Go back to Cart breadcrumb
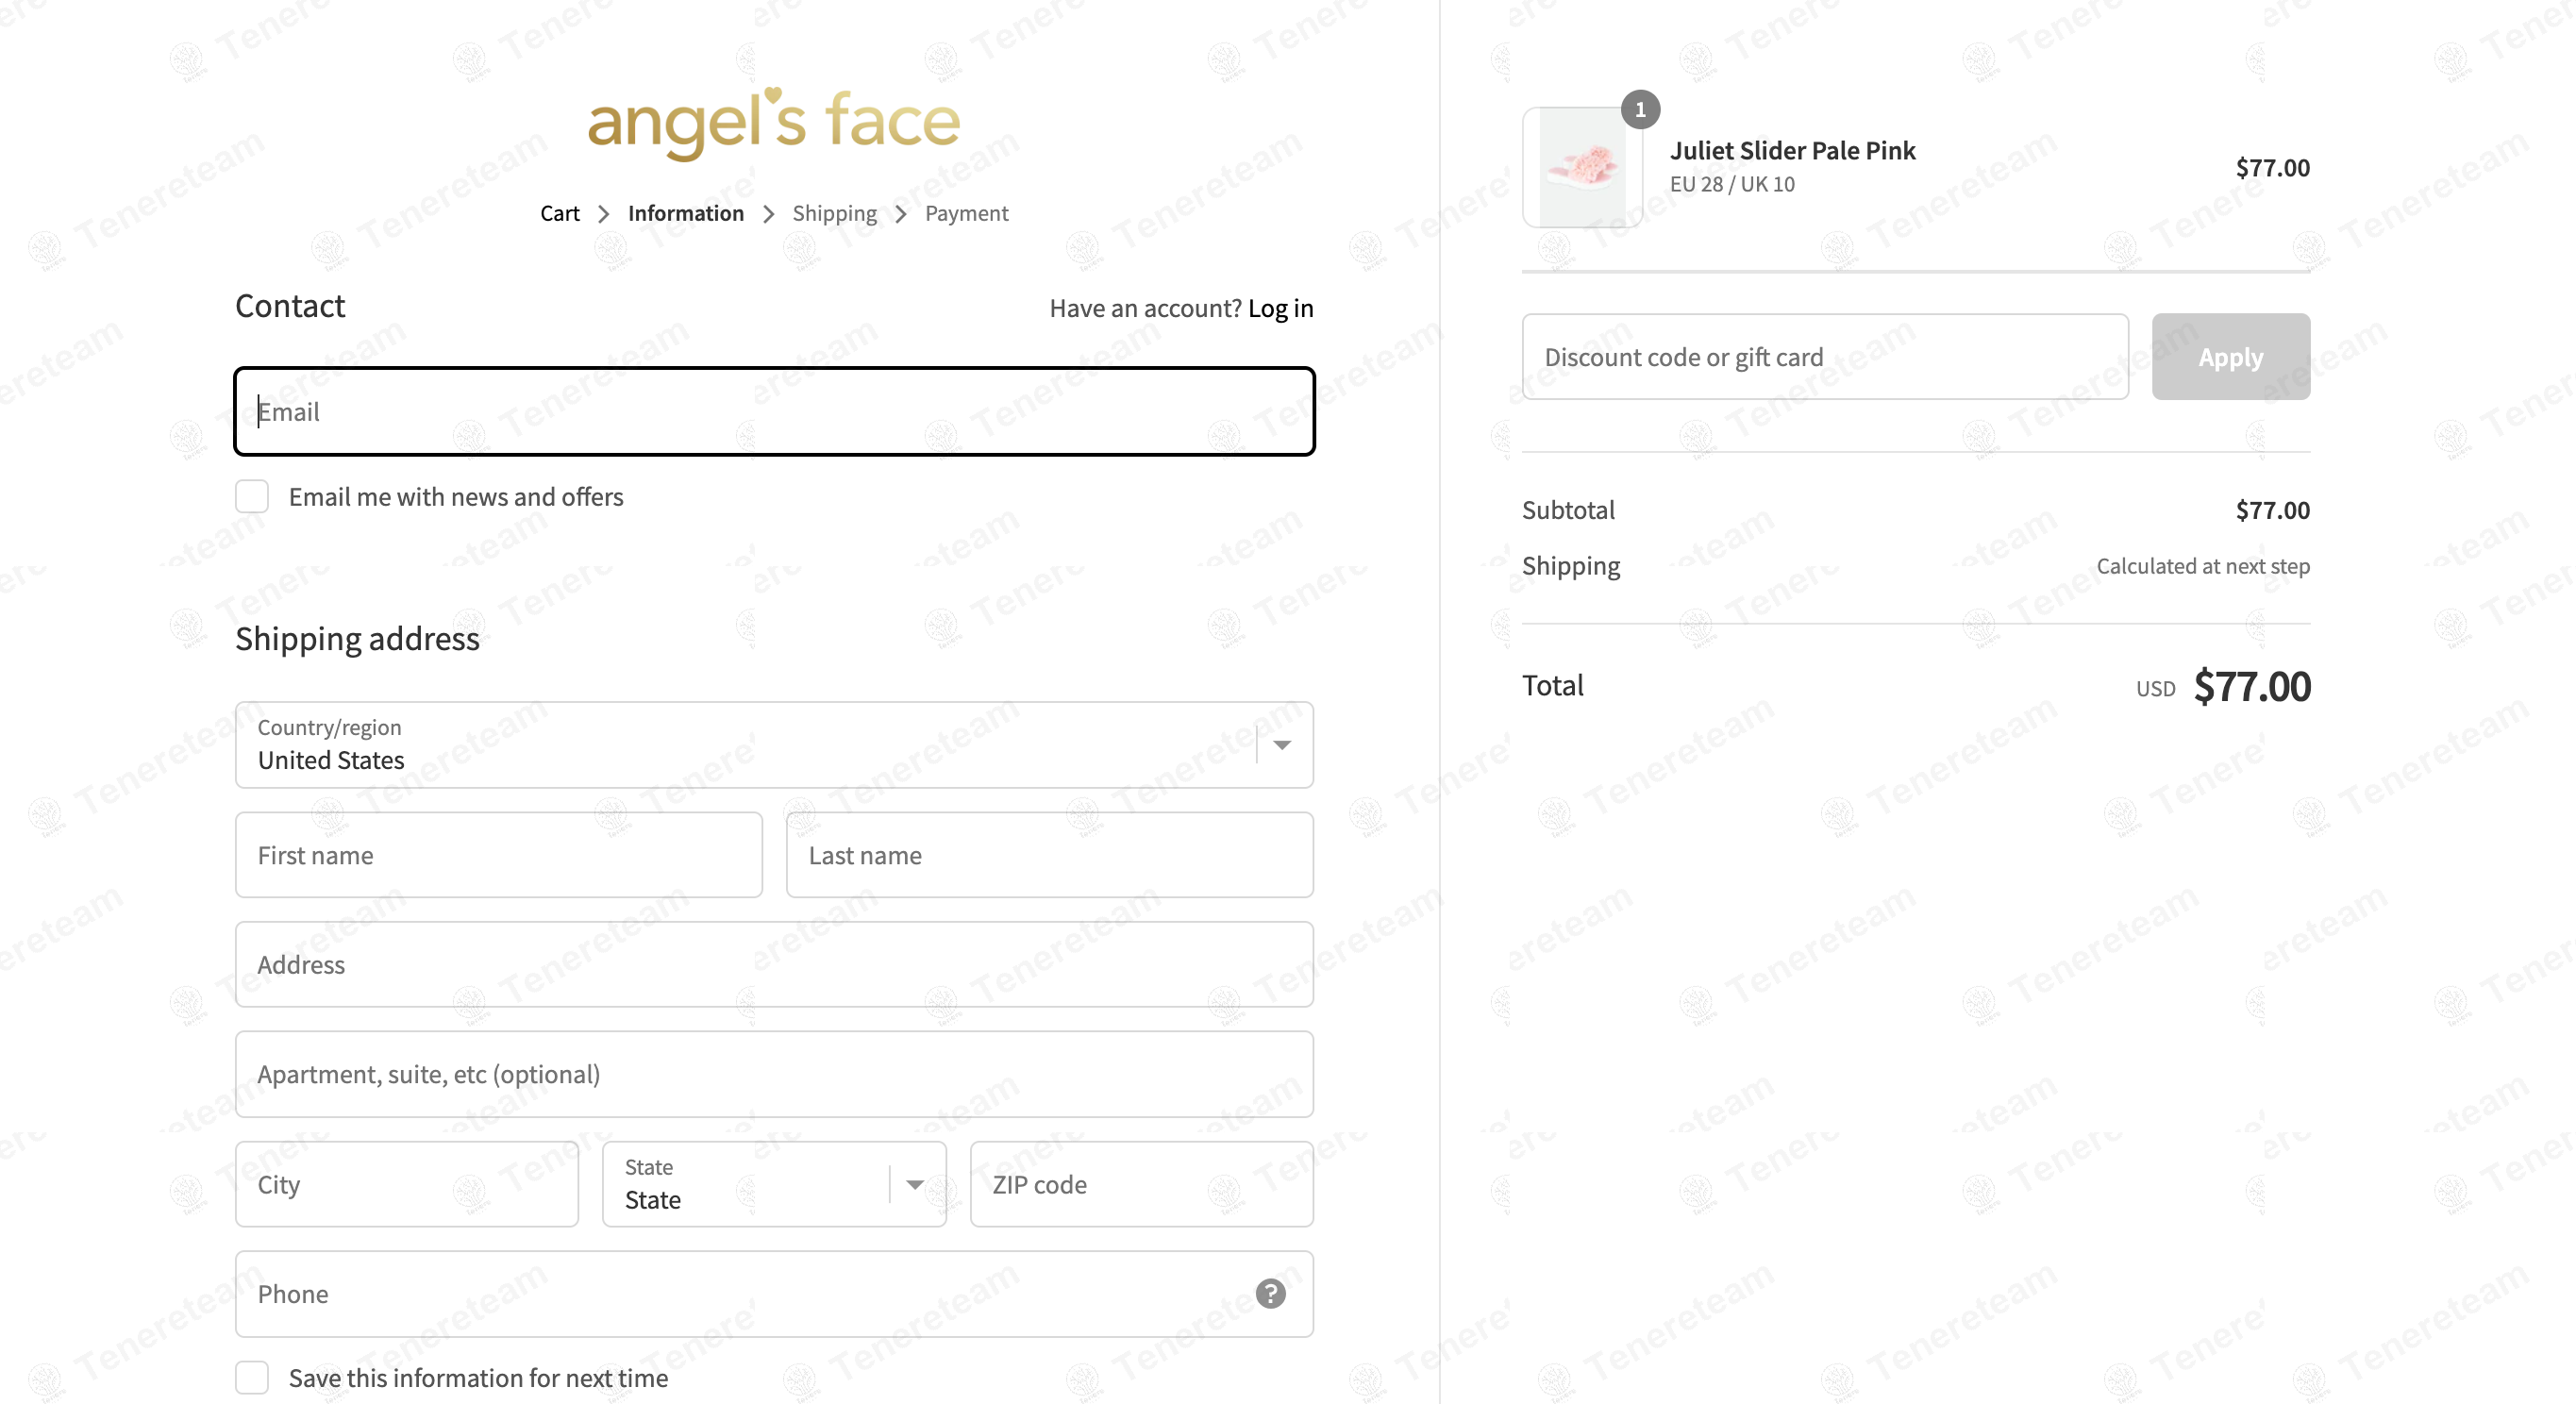This screenshot has width=2576, height=1404. pyautogui.click(x=559, y=213)
